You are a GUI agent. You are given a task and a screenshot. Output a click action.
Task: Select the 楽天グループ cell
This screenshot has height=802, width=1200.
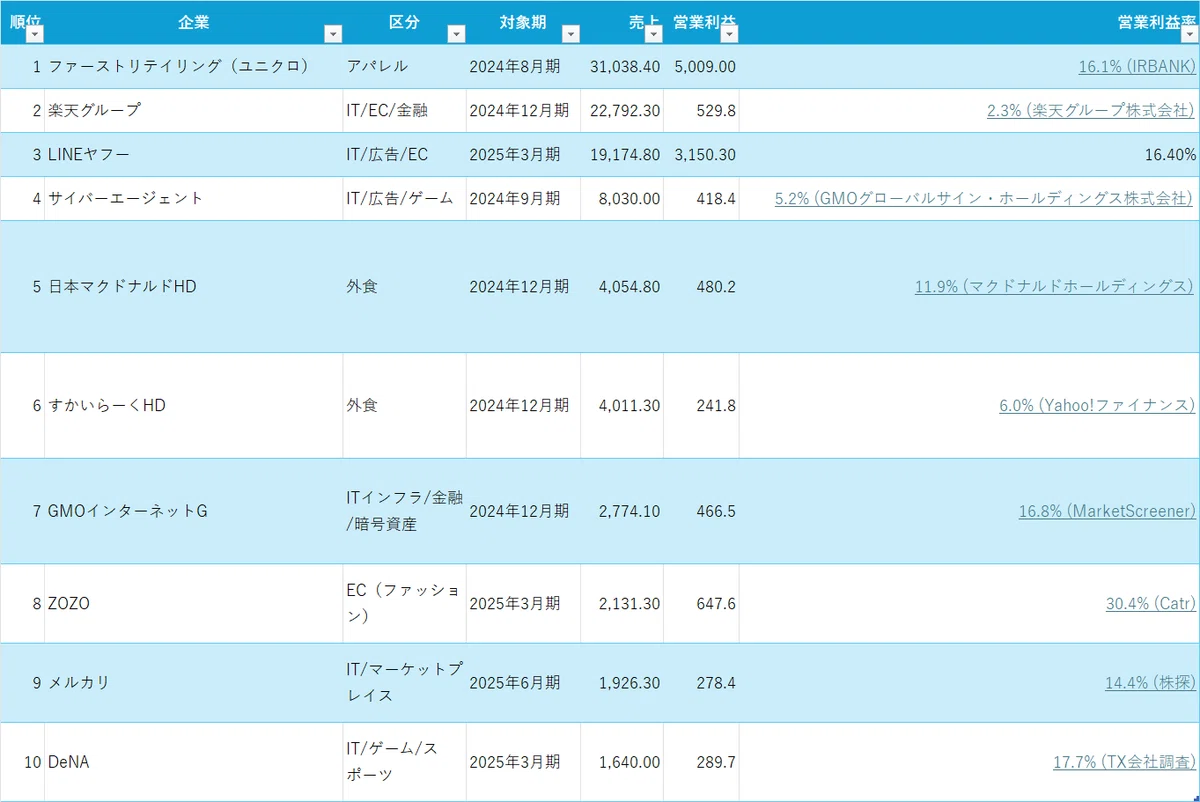[194, 111]
